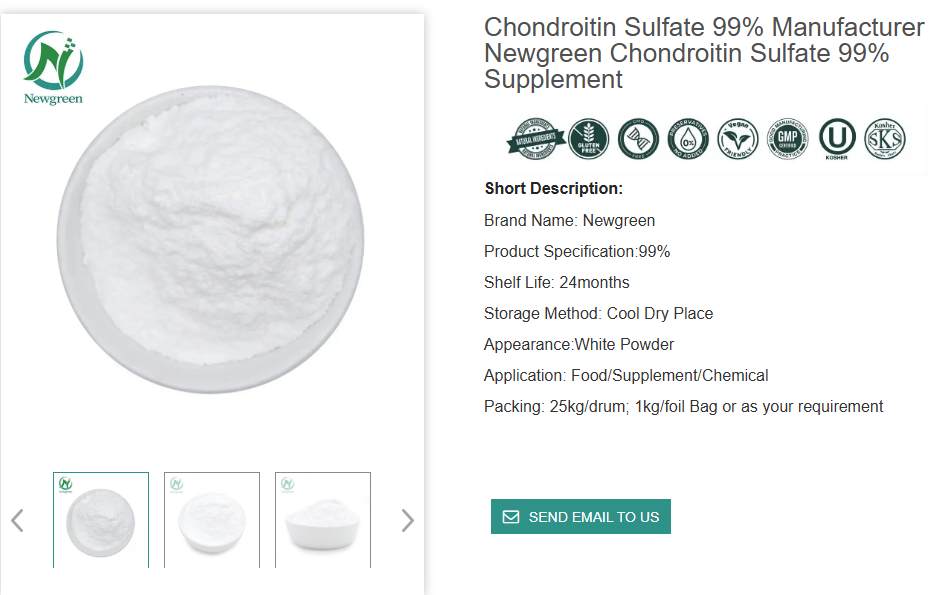Image resolution: width=942 pixels, height=595 pixels.
Task: Click the GMP Certified badge
Action: [x=787, y=139]
